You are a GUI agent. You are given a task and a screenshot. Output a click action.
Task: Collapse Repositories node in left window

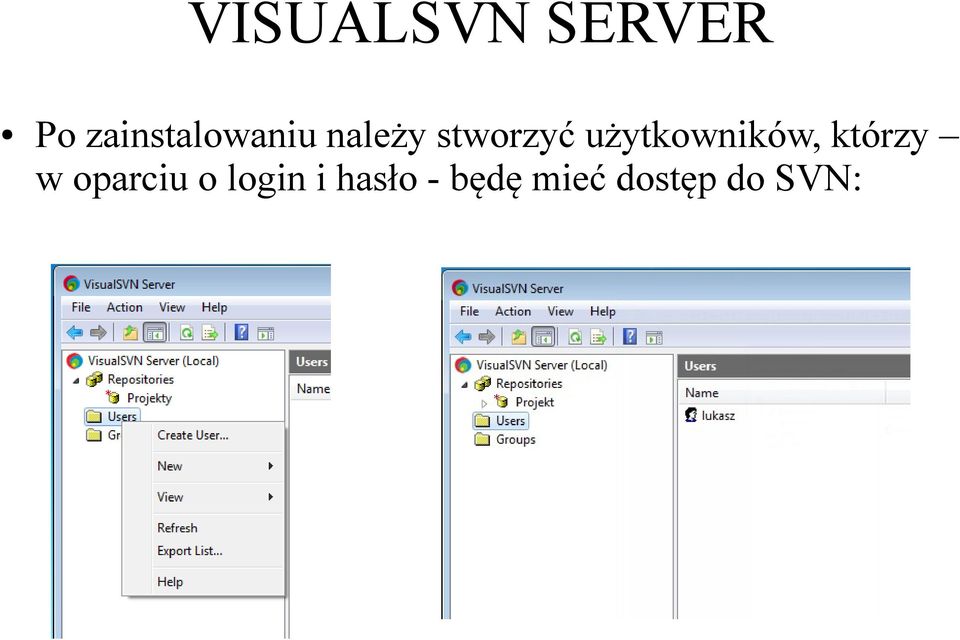tap(77, 380)
